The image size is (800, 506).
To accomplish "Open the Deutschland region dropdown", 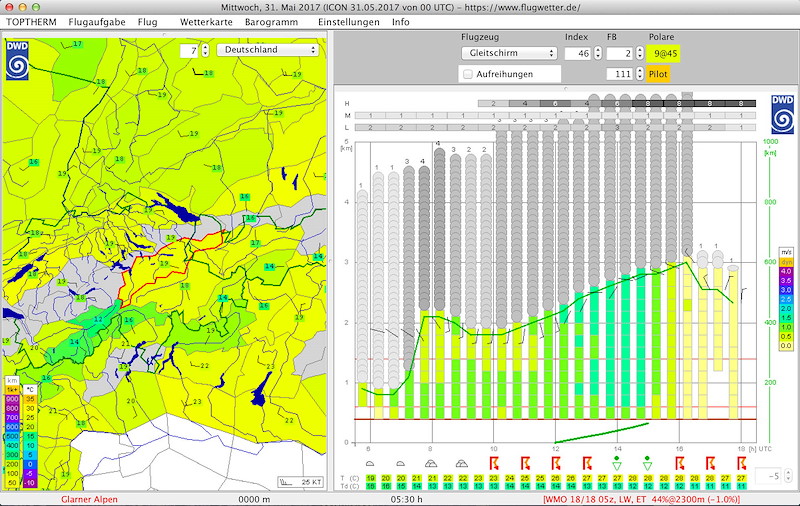I will (267, 49).
